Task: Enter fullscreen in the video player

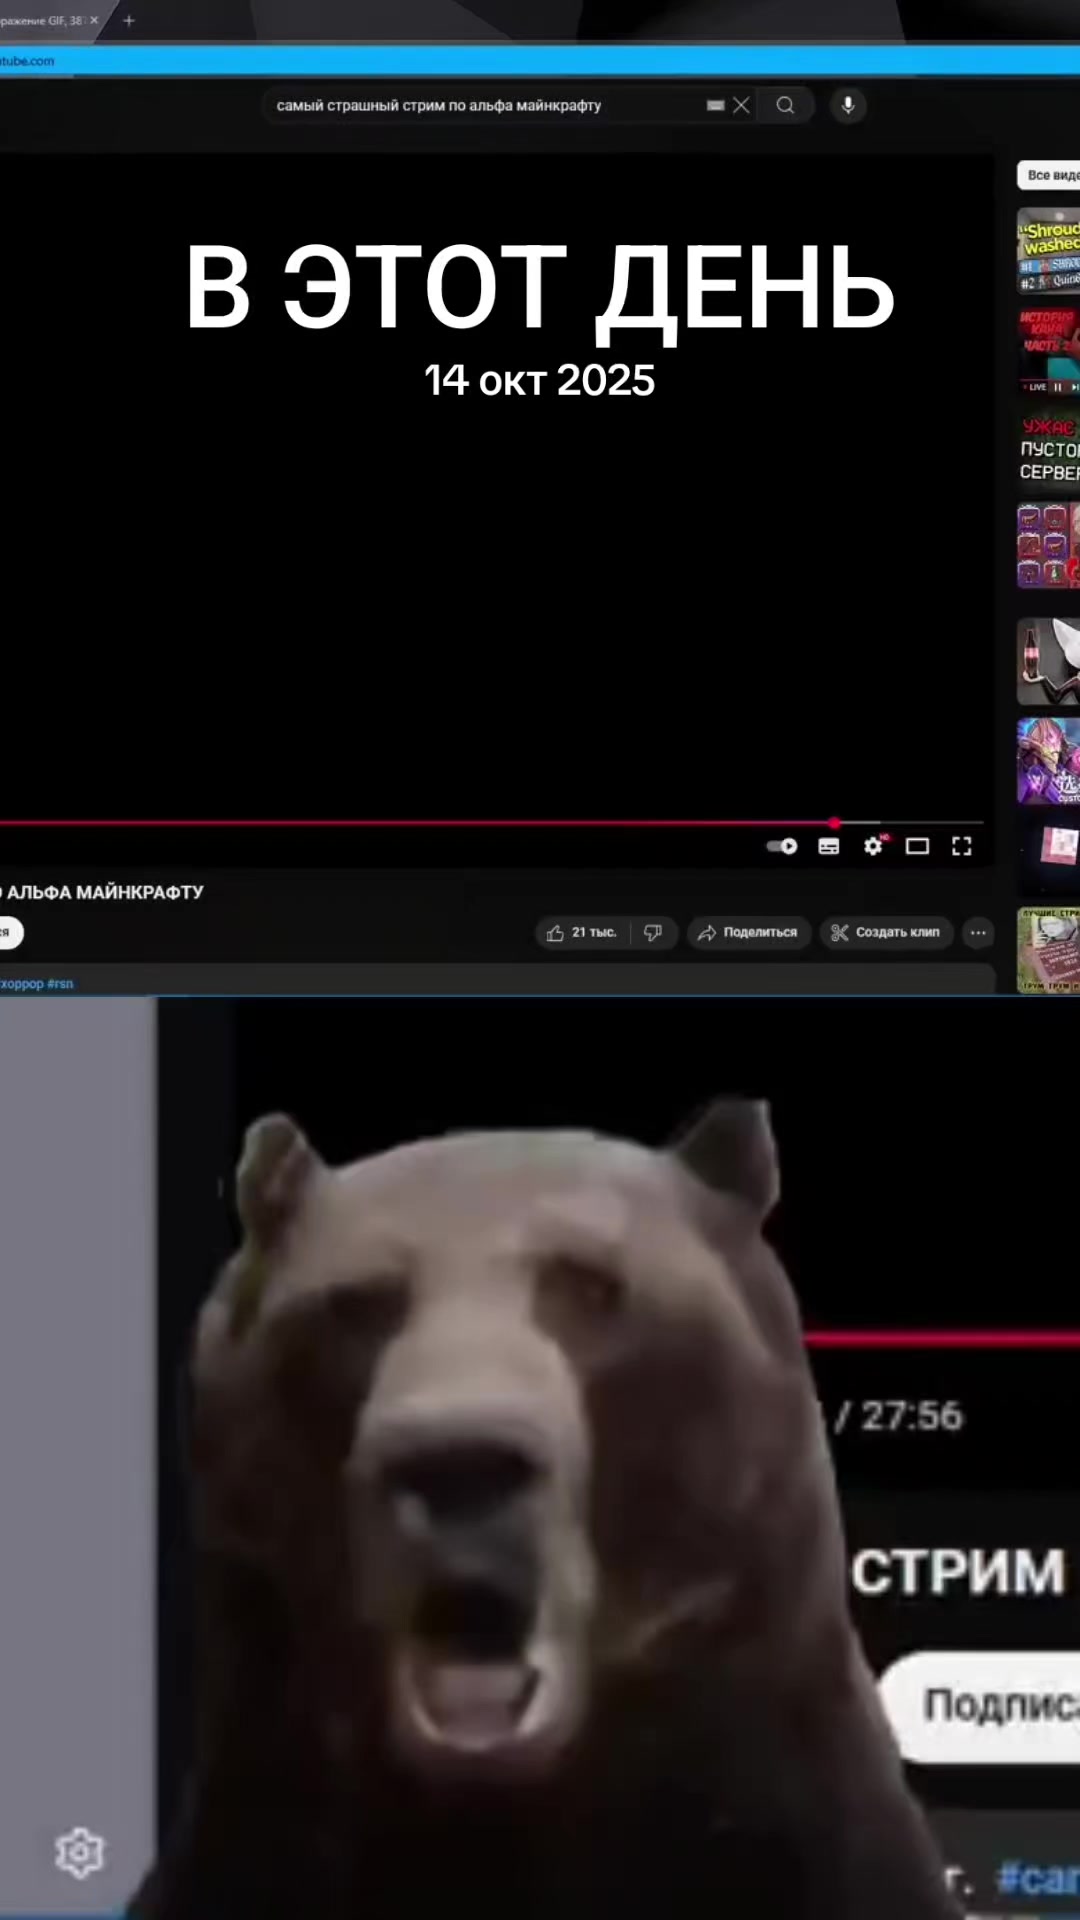Action: coord(962,846)
